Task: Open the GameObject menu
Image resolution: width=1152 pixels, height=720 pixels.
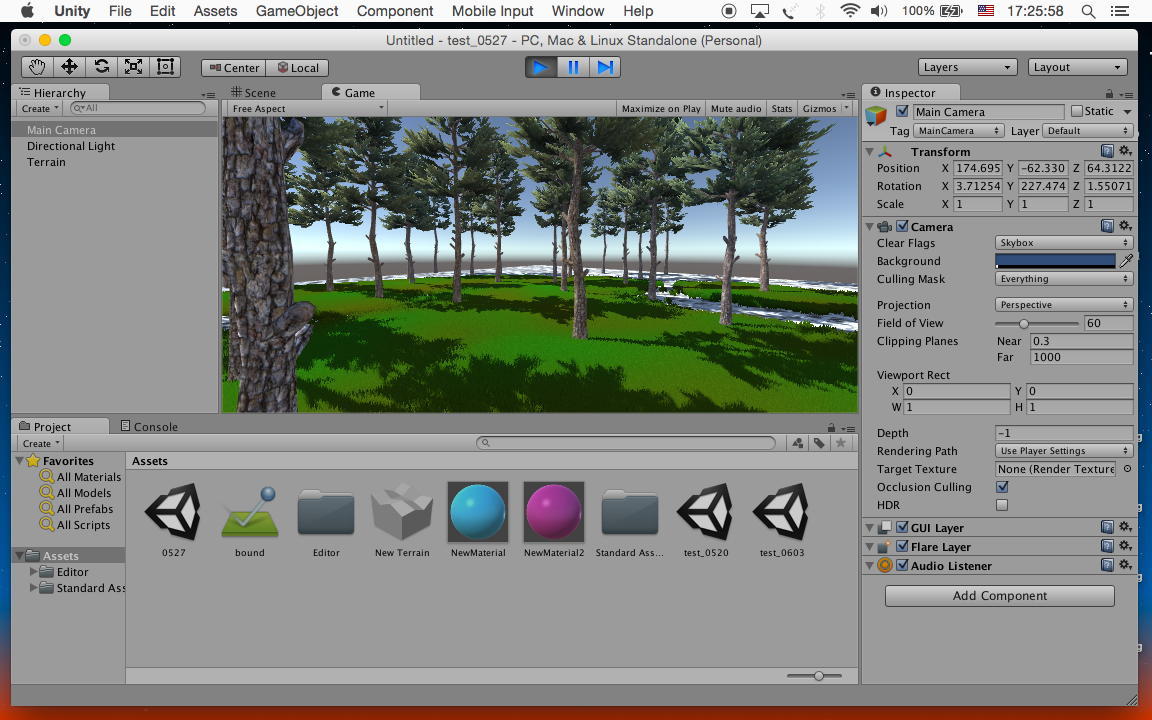Action: (x=297, y=11)
